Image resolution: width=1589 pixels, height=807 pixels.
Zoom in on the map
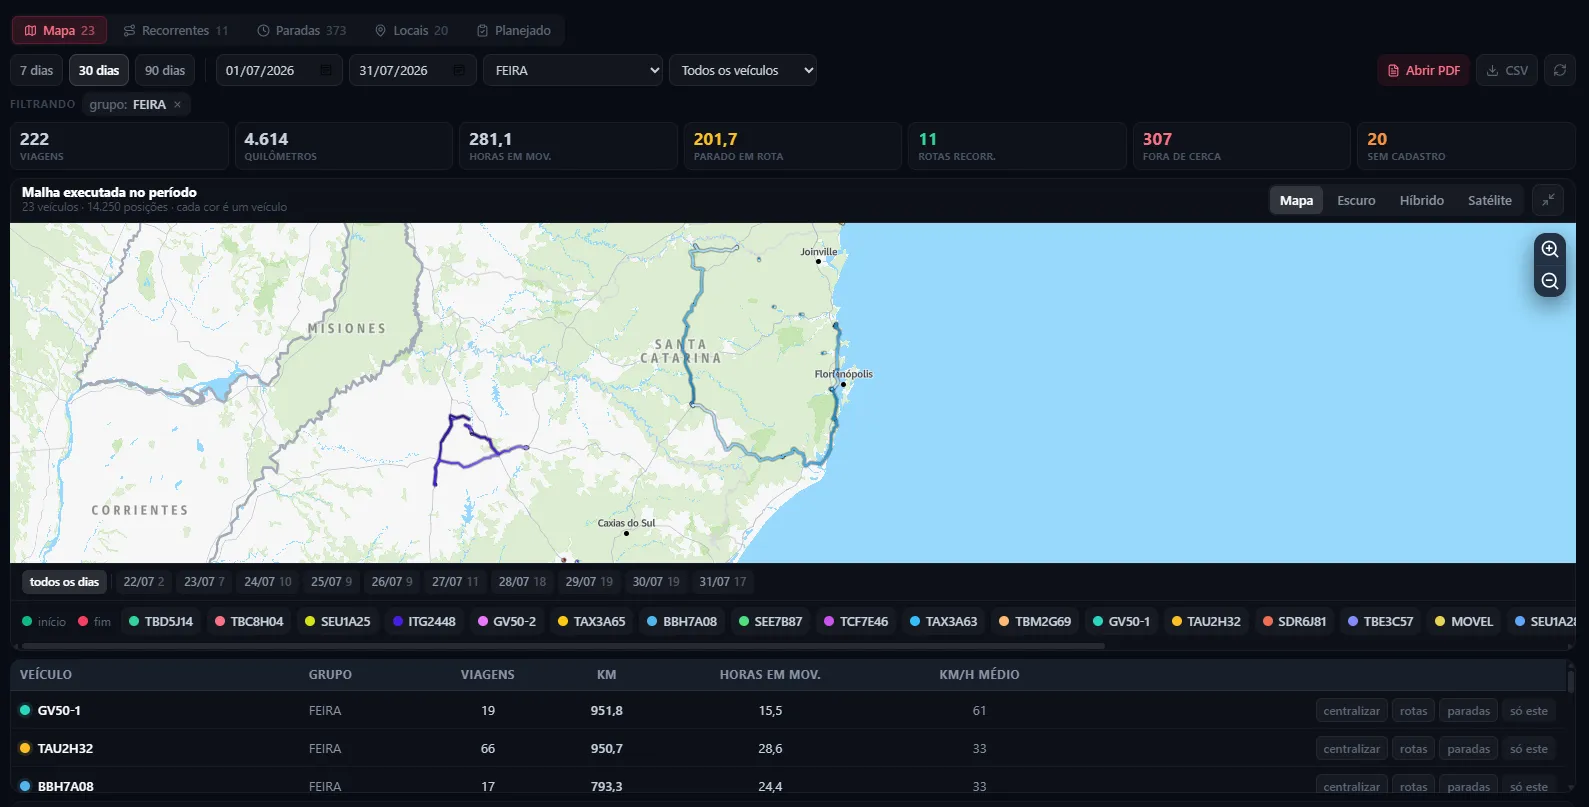1549,249
